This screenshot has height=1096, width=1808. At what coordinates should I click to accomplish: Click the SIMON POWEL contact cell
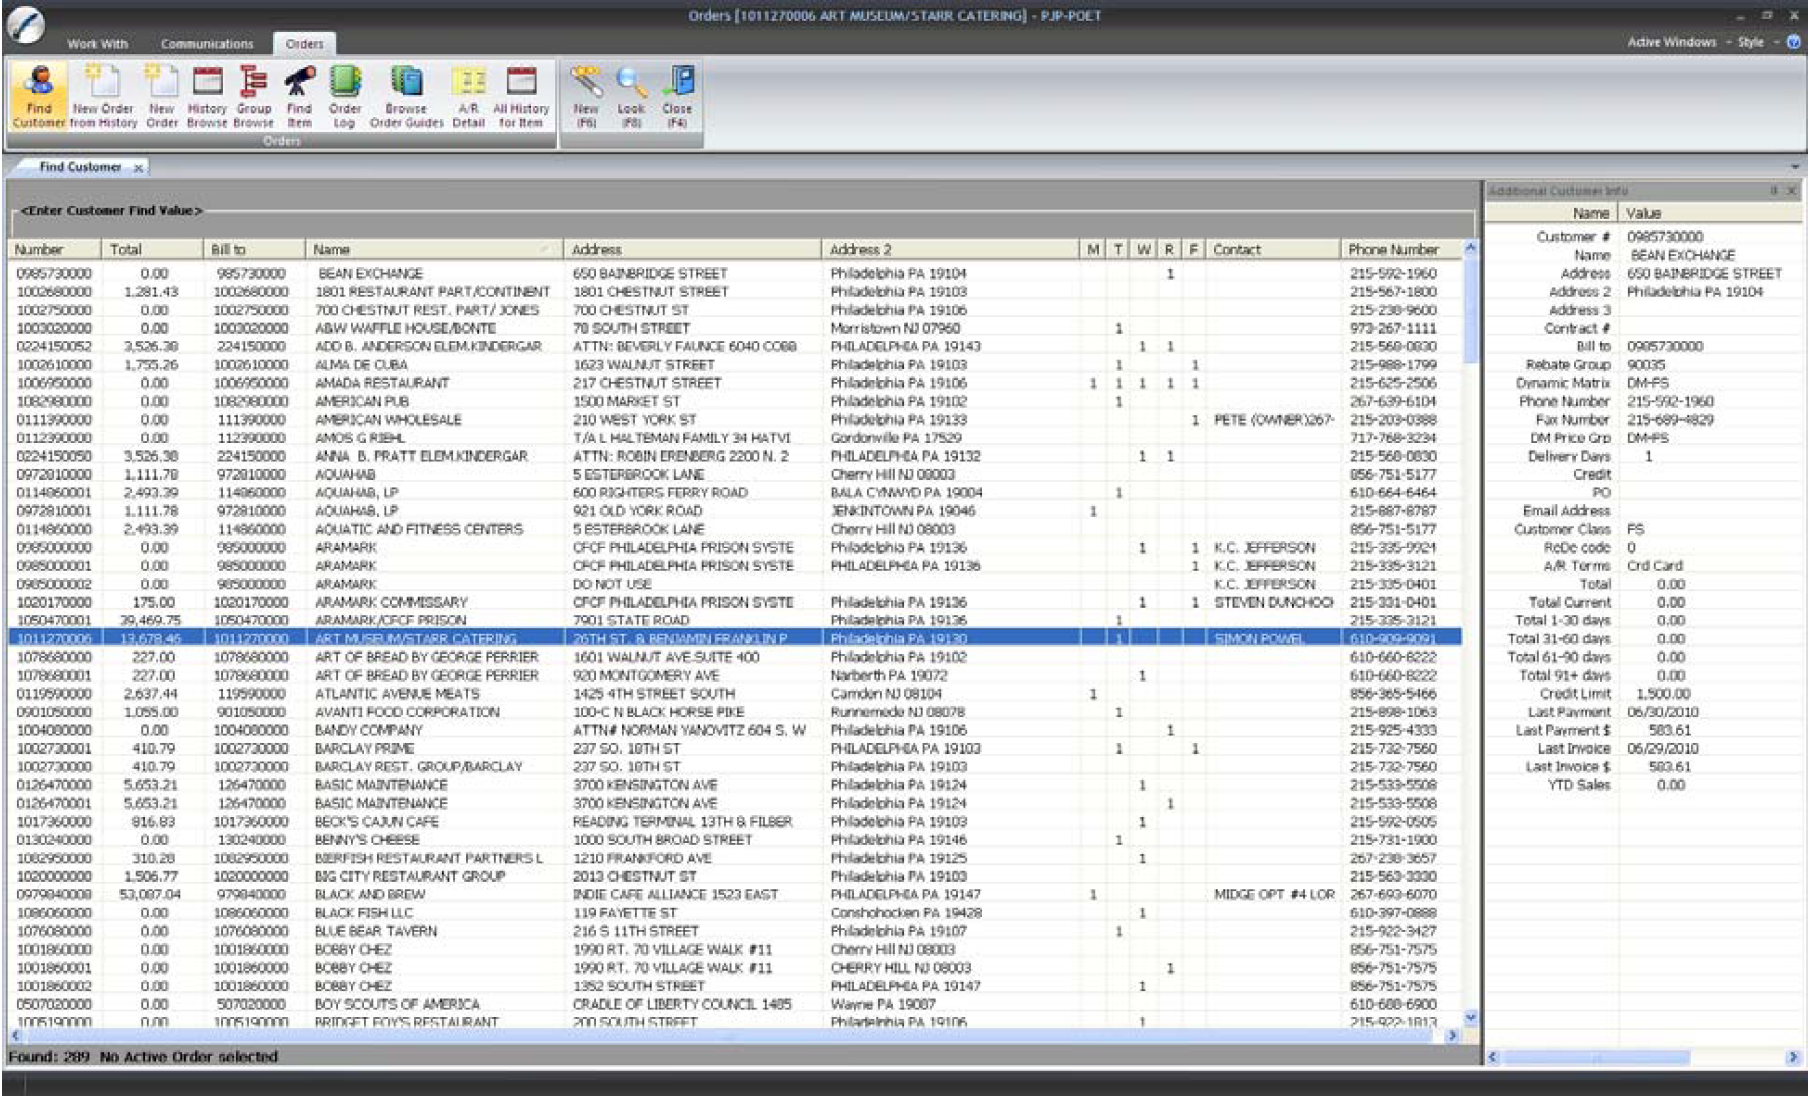tap(1259, 638)
